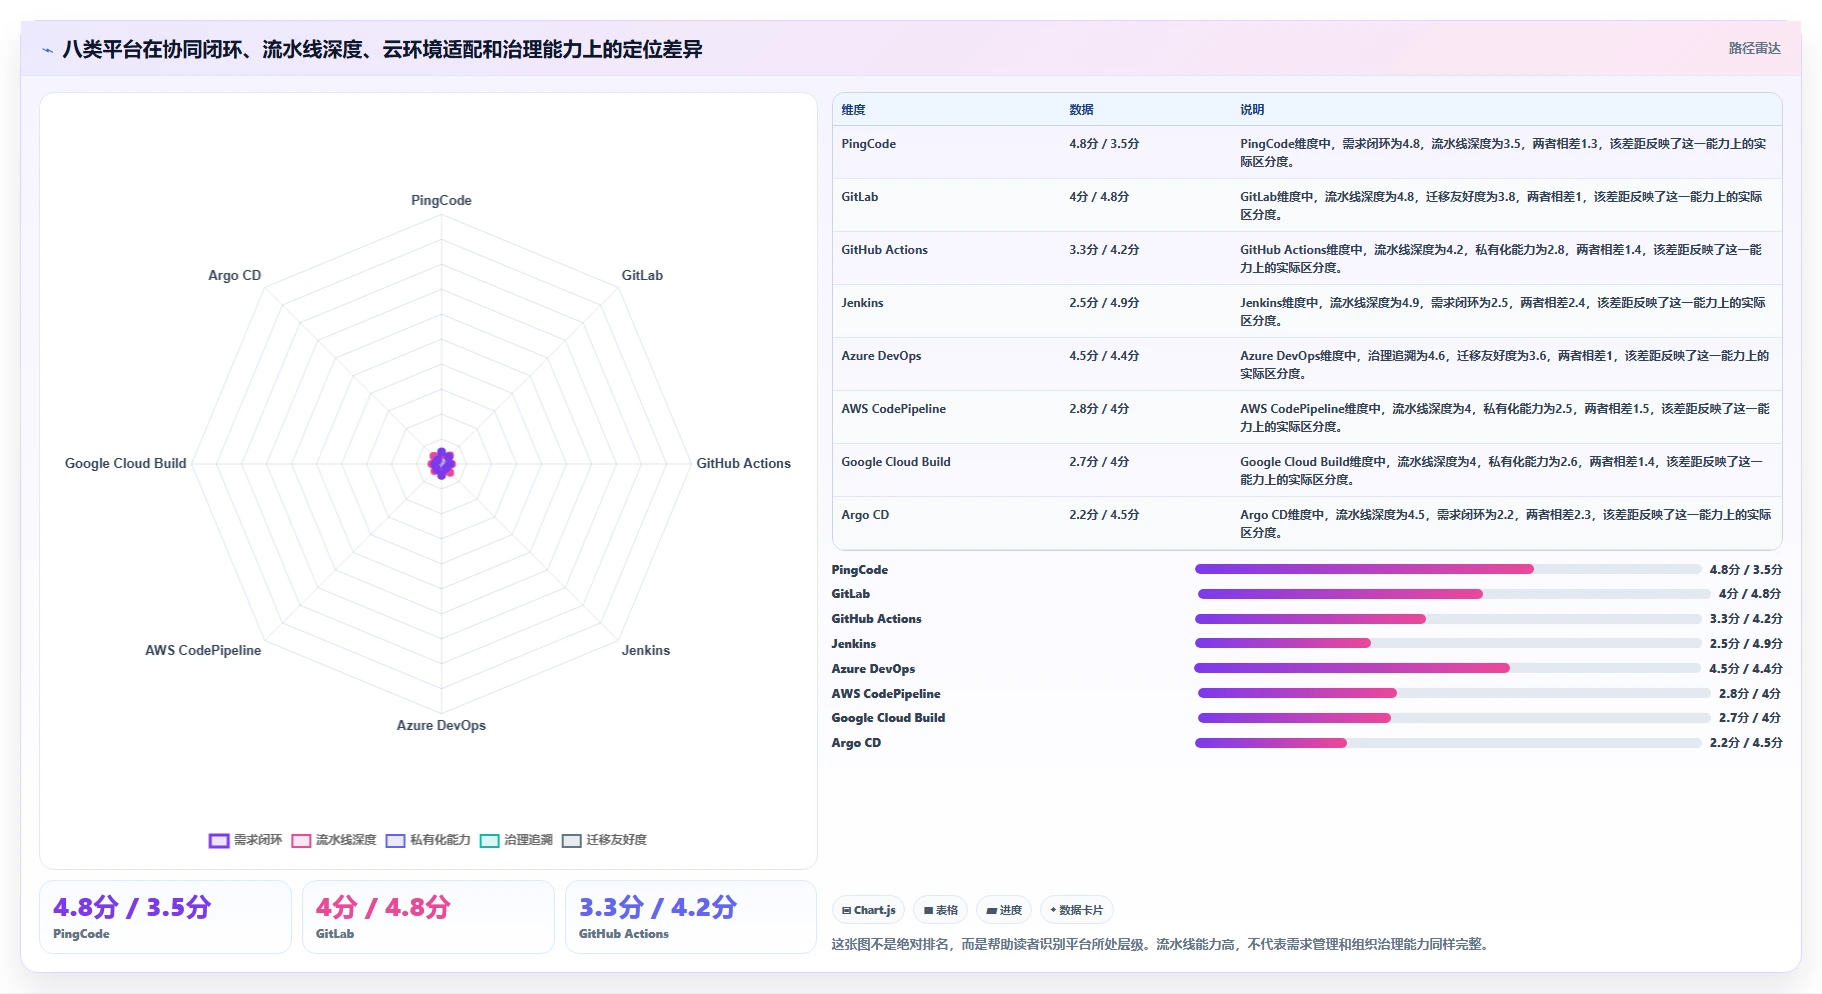Click the 数据卡片 tag chip
1822x994 pixels.
1076,910
